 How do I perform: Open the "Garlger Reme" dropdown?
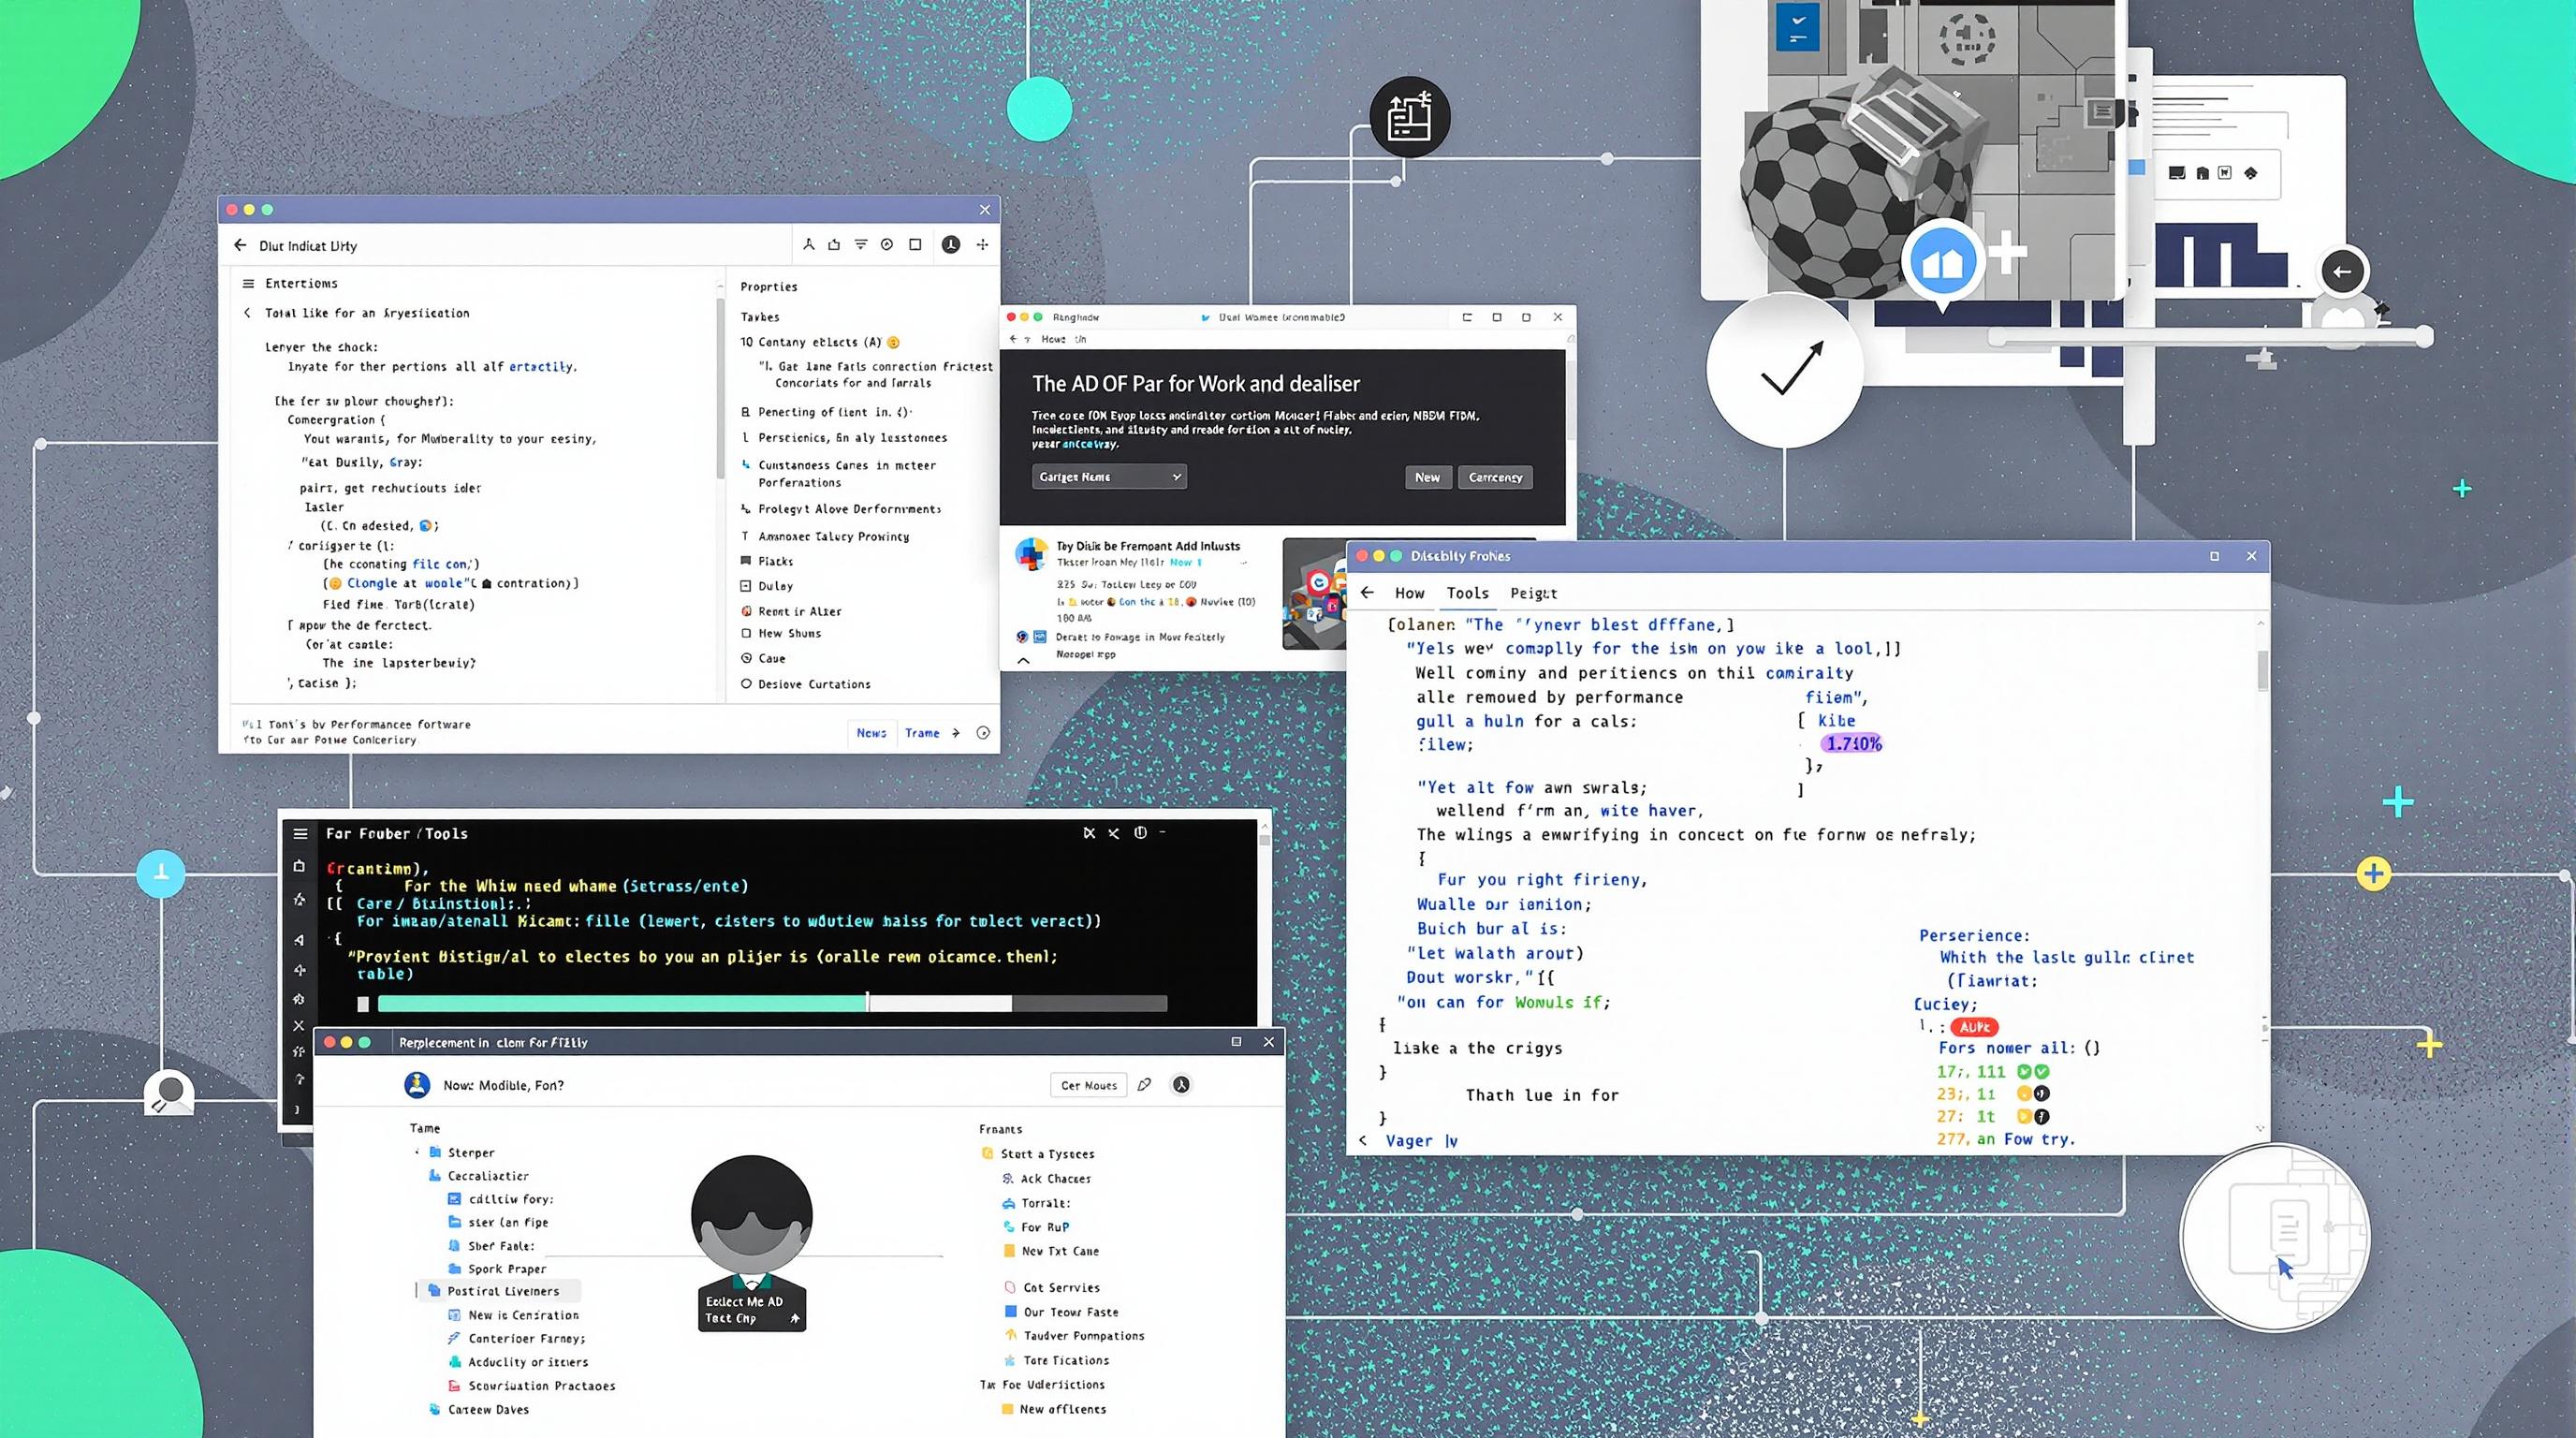[1109, 477]
